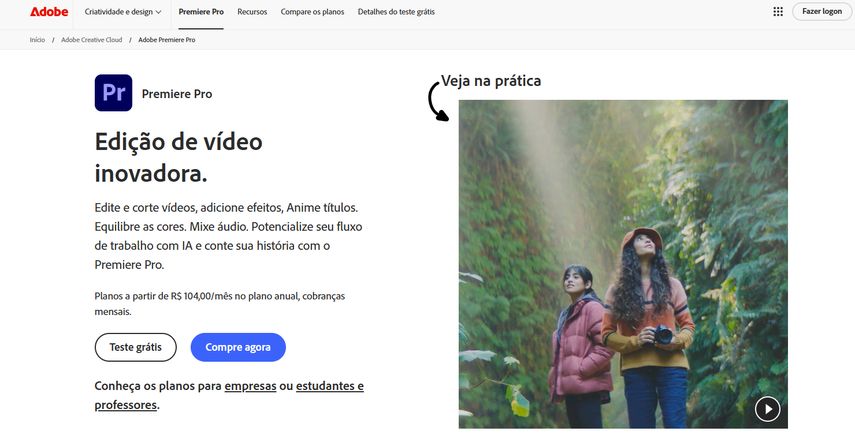Screen dimensions: 855x435
Task: Click the 'Veja na prática' caption
Action: click(x=491, y=81)
